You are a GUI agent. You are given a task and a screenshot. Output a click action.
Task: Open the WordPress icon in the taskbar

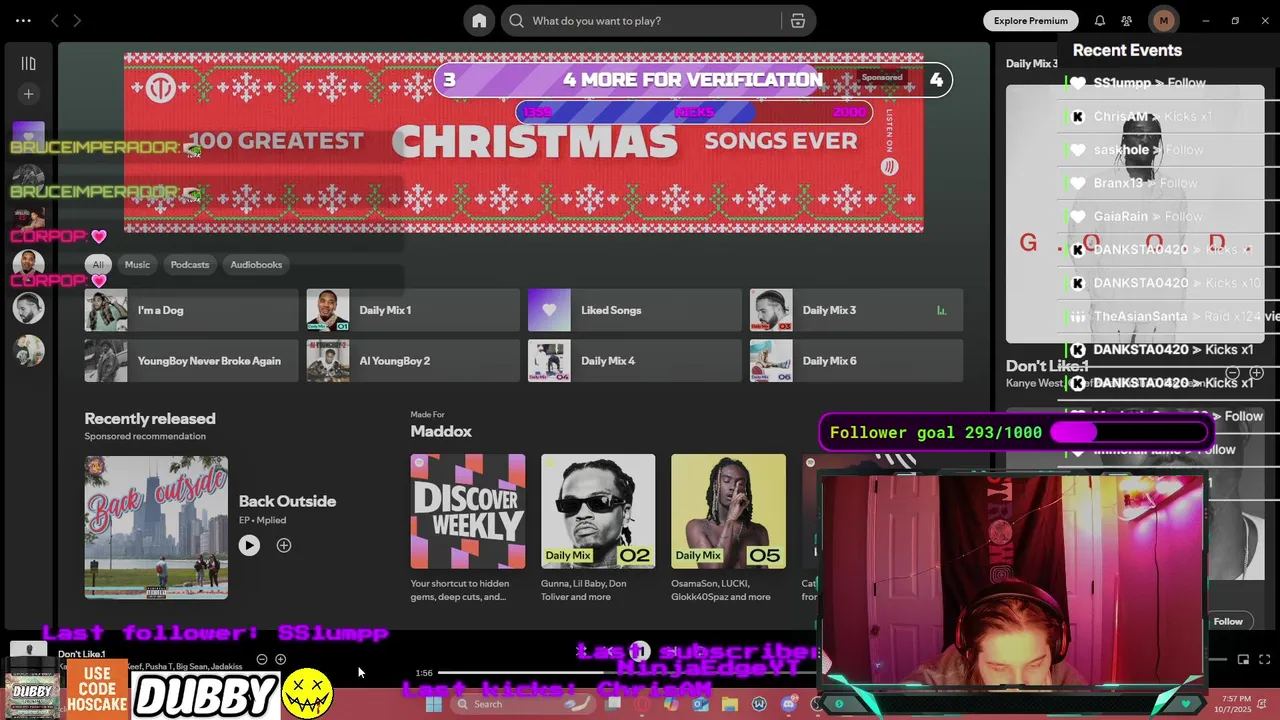pyautogui.click(x=759, y=704)
